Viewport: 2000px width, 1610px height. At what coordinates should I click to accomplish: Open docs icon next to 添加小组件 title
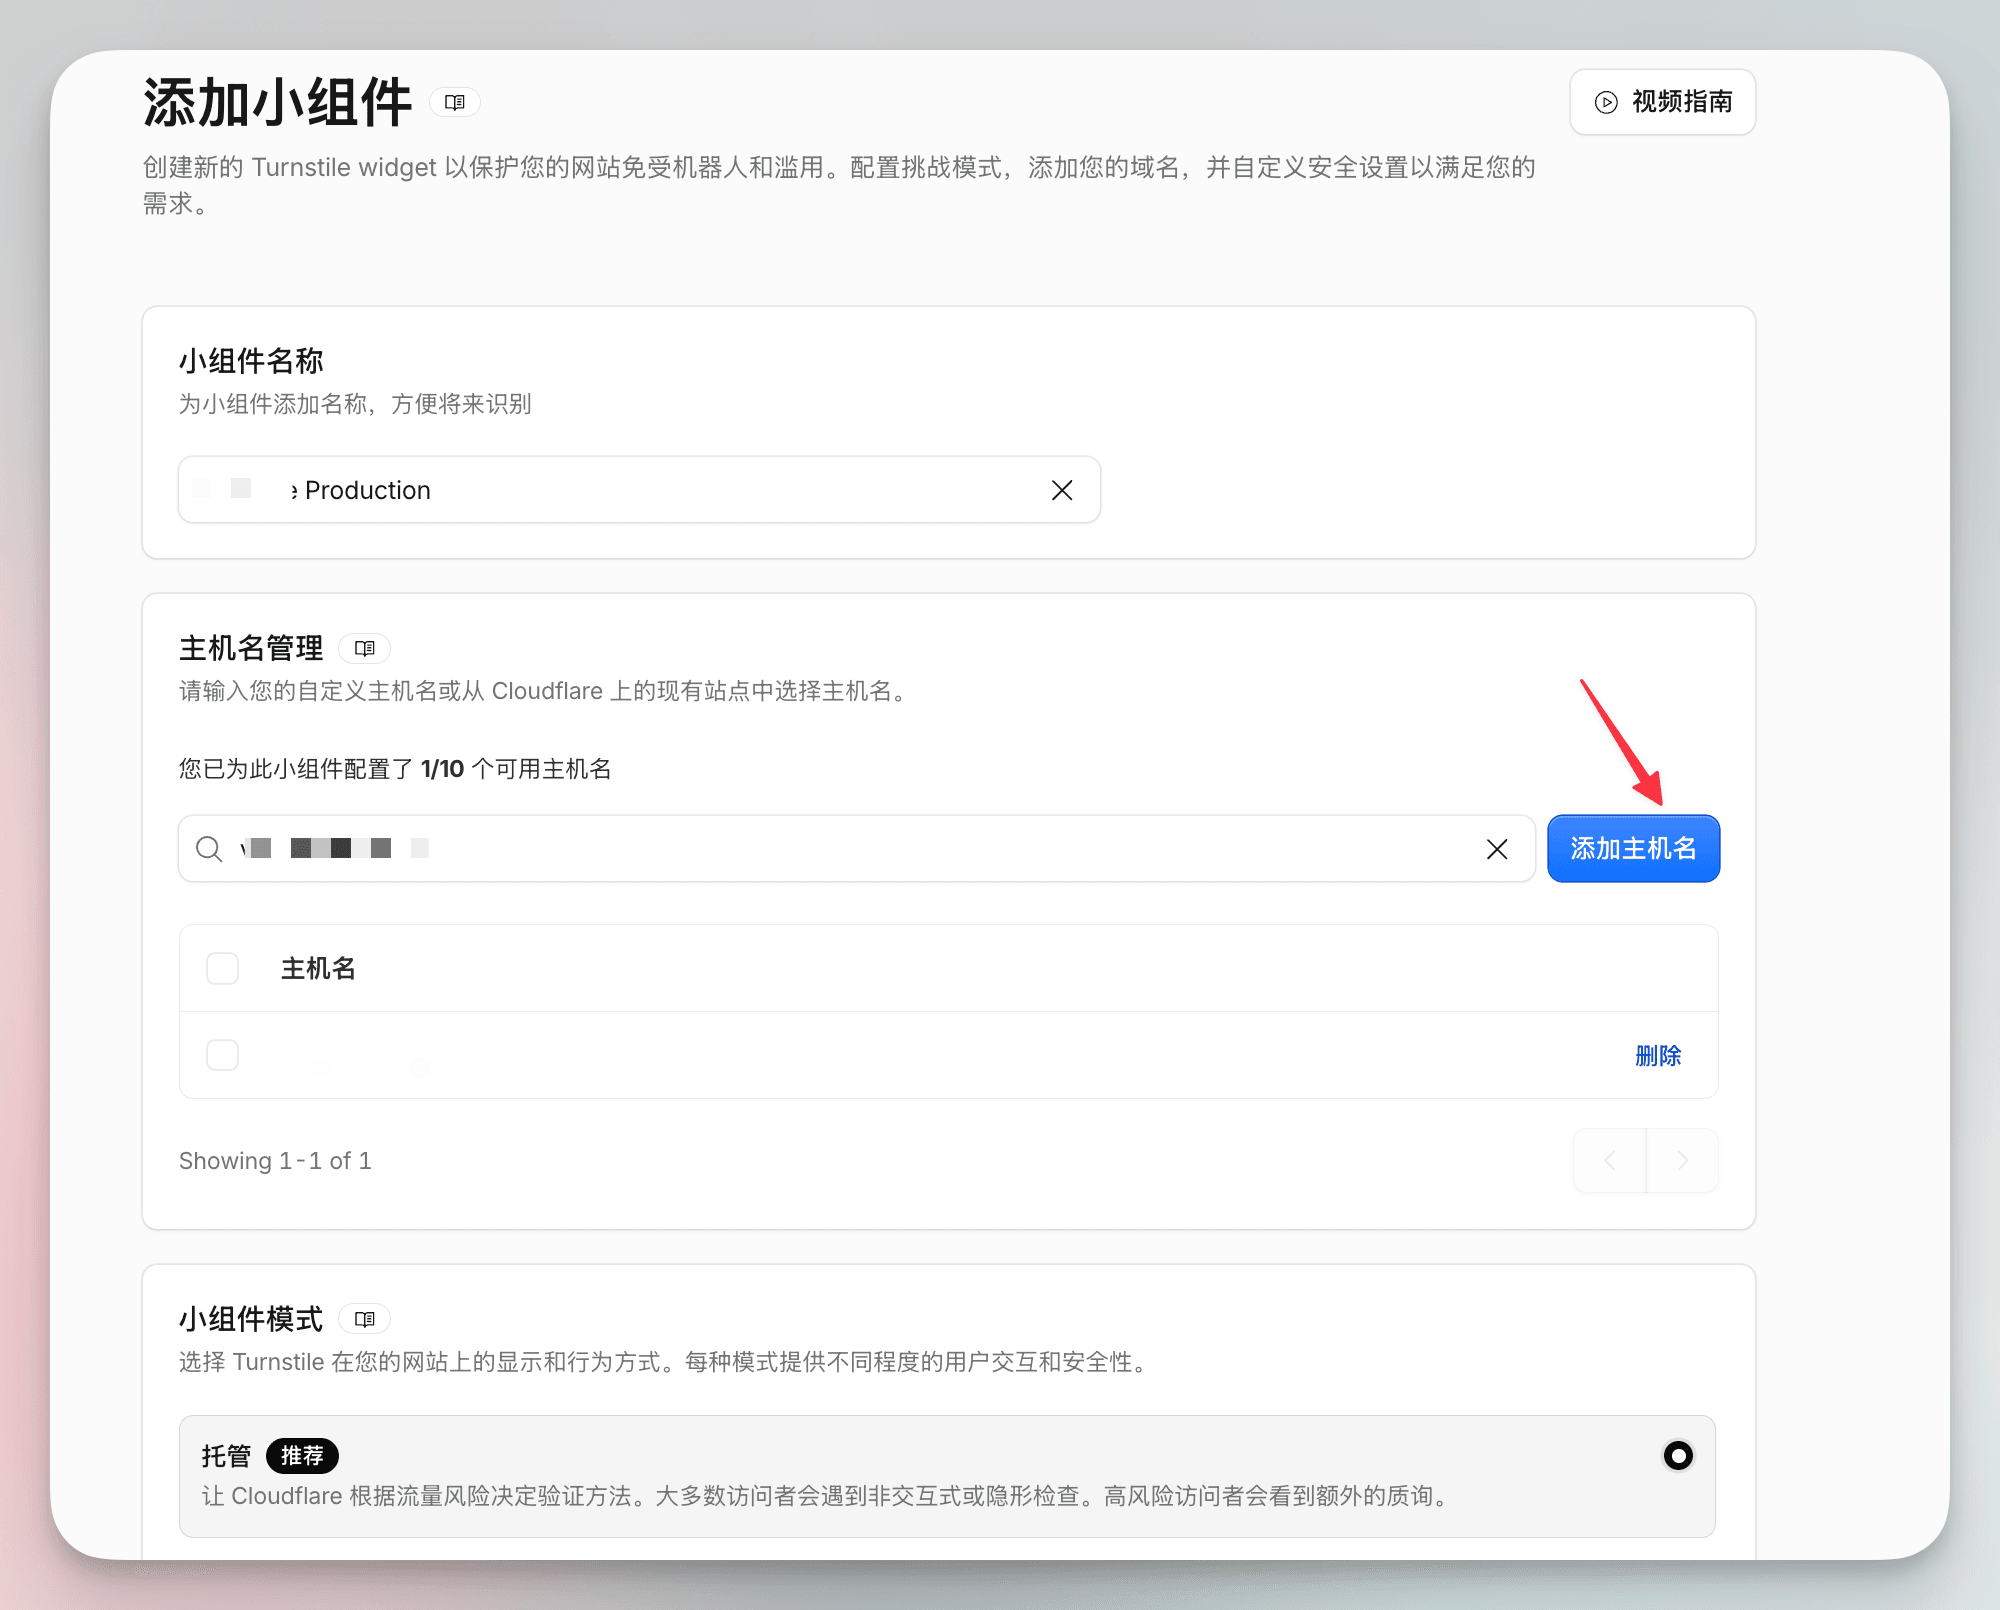[455, 102]
